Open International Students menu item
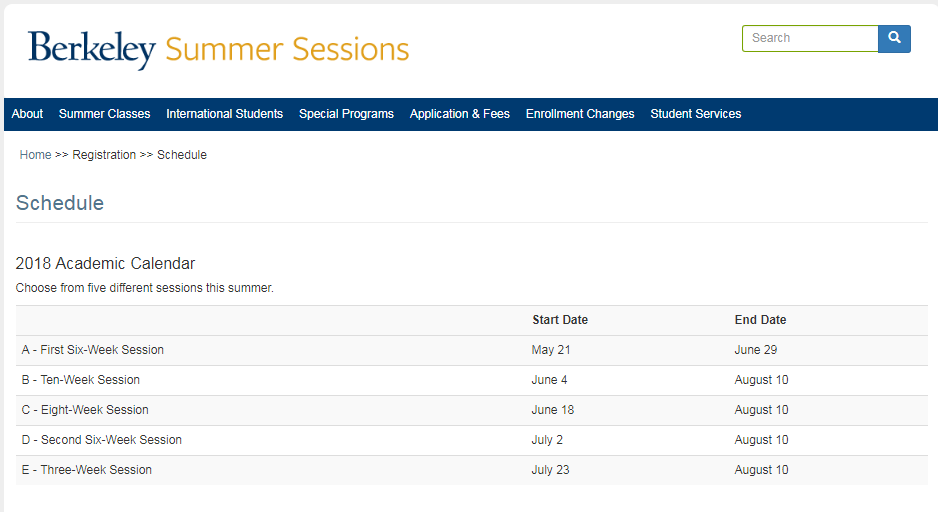Image resolution: width=938 pixels, height=512 pixels. (x=224, y=114)
